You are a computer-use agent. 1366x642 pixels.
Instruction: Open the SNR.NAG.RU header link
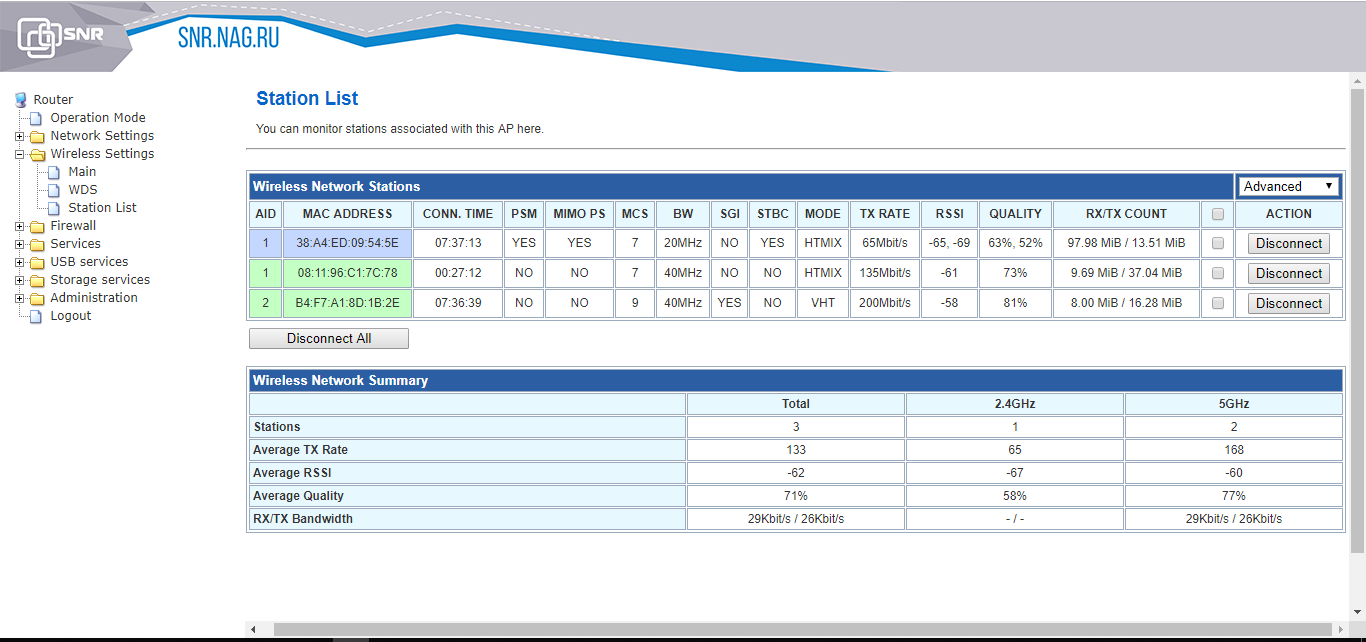(x=228, y=38)
